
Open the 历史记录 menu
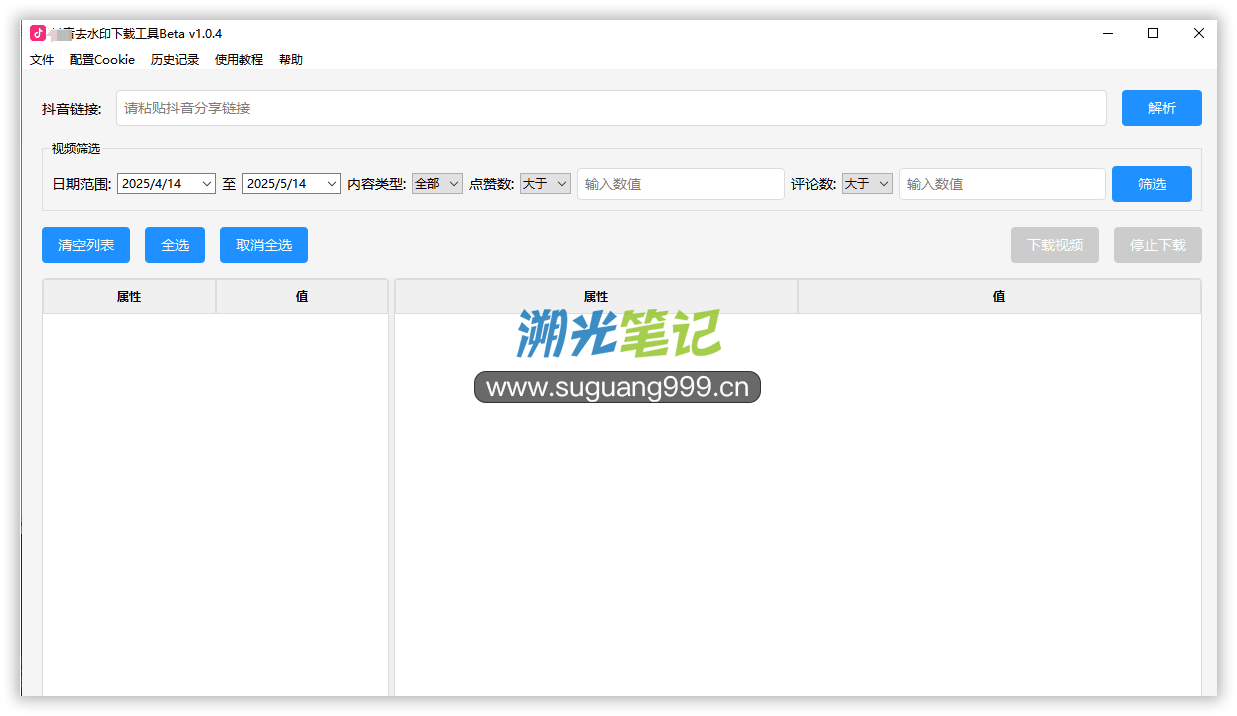(x=175, y=60)
